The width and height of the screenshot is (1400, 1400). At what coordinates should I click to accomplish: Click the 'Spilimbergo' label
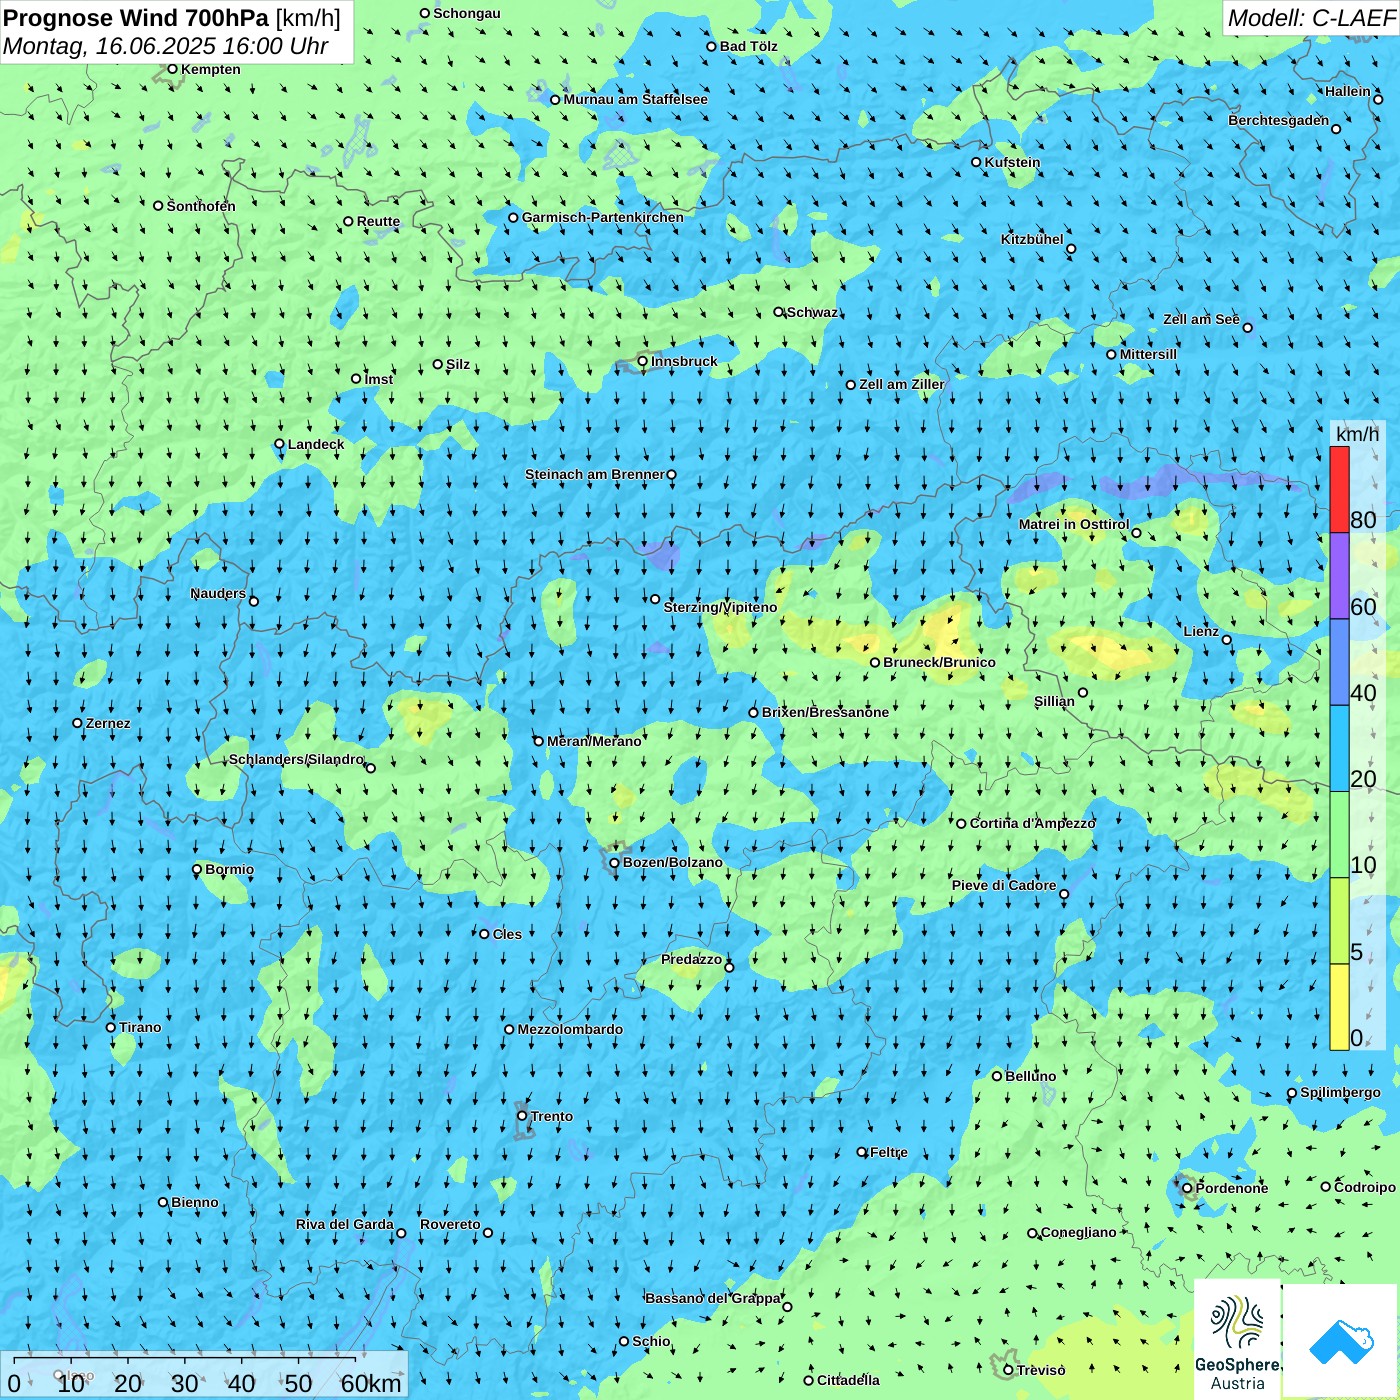click(x=1341, y=1092)
